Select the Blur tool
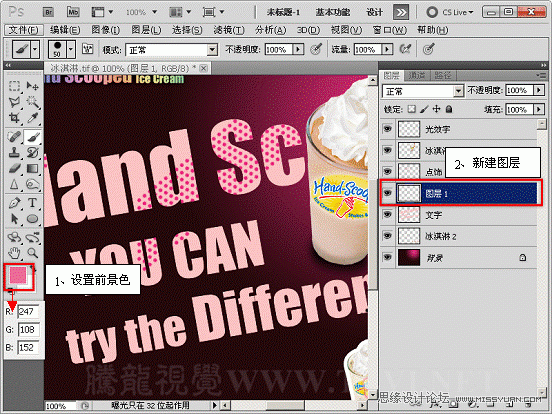This screenshot has height=414, width=552. (14, 184)
